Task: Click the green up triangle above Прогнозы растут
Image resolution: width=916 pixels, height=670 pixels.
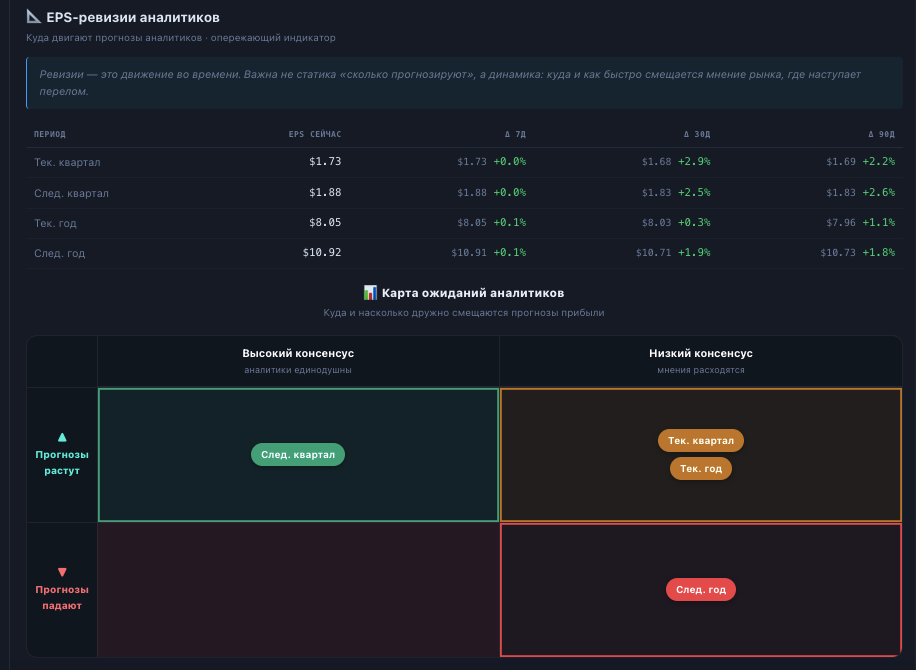Action: pyautogui.click(x=62, y=438)
